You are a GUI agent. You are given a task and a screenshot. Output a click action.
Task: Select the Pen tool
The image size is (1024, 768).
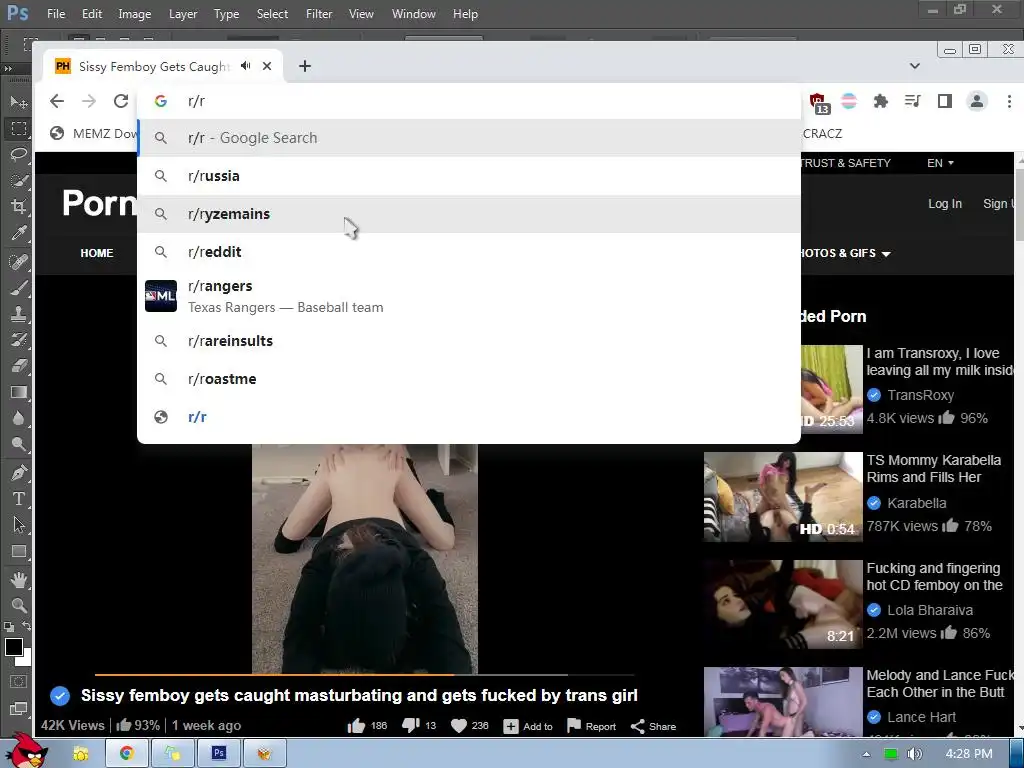(18, 472)
